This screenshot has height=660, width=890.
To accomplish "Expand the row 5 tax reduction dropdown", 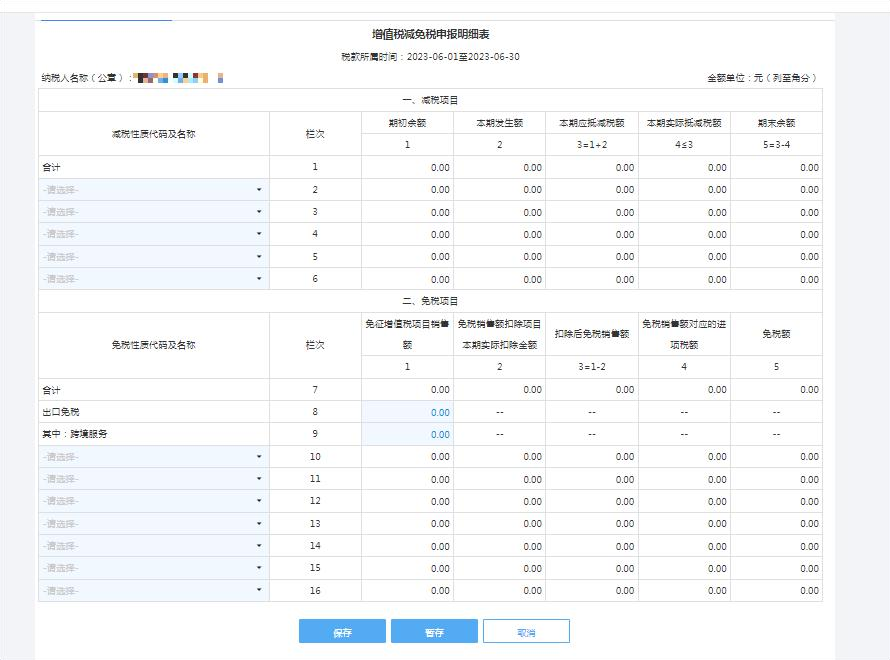I will pyautogui.click(x=154, y=257).
